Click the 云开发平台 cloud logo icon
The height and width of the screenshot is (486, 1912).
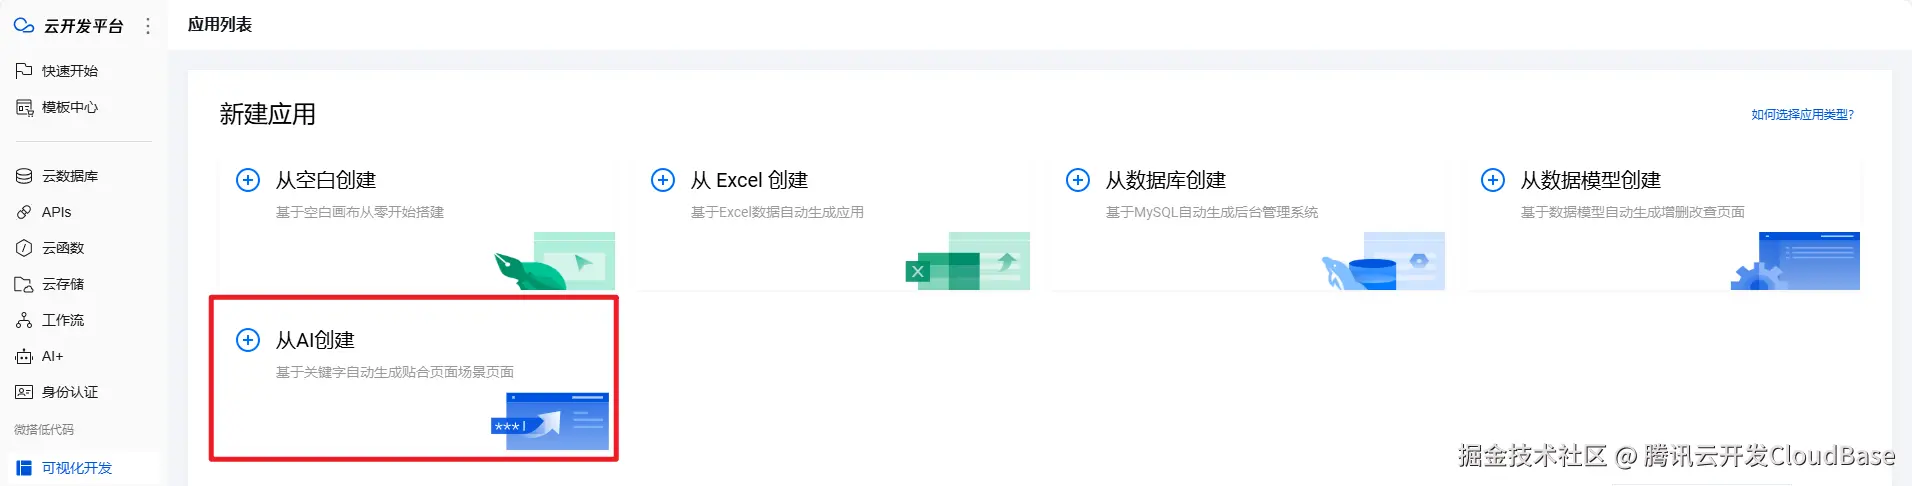coord(24,26)
